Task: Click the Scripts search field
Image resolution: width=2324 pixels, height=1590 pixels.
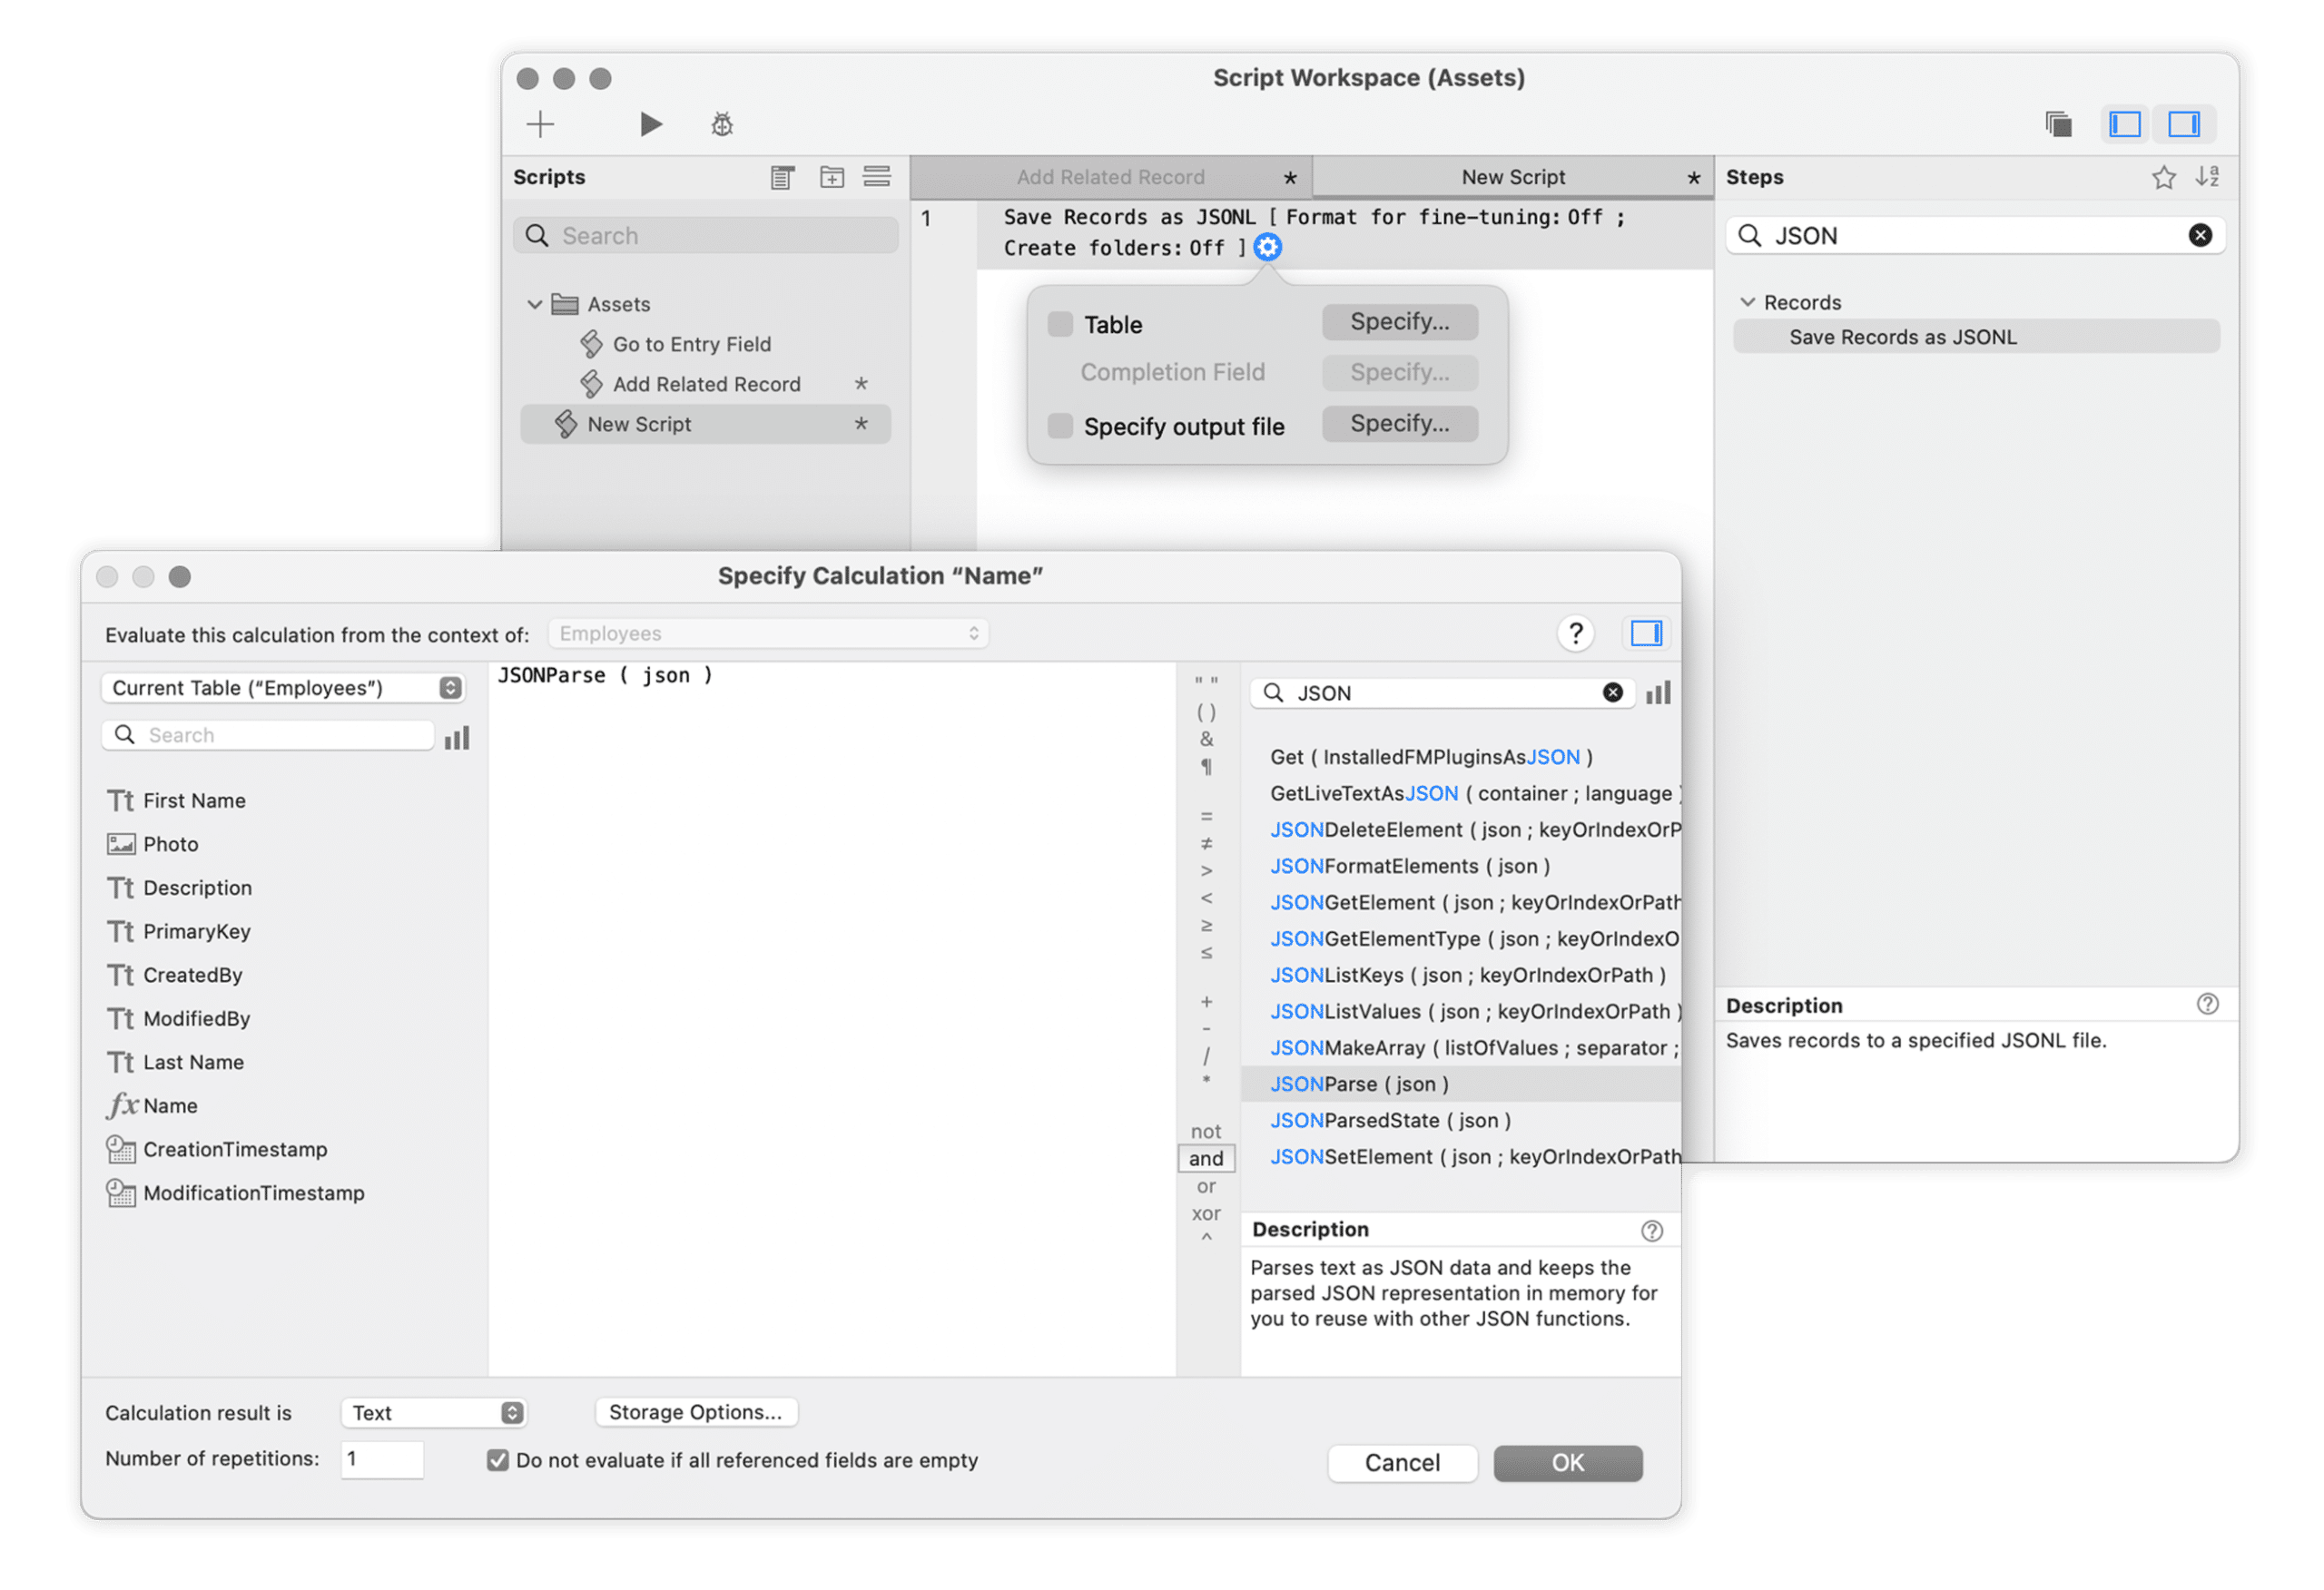Action: pyautogui.click(x=706, y=235)
